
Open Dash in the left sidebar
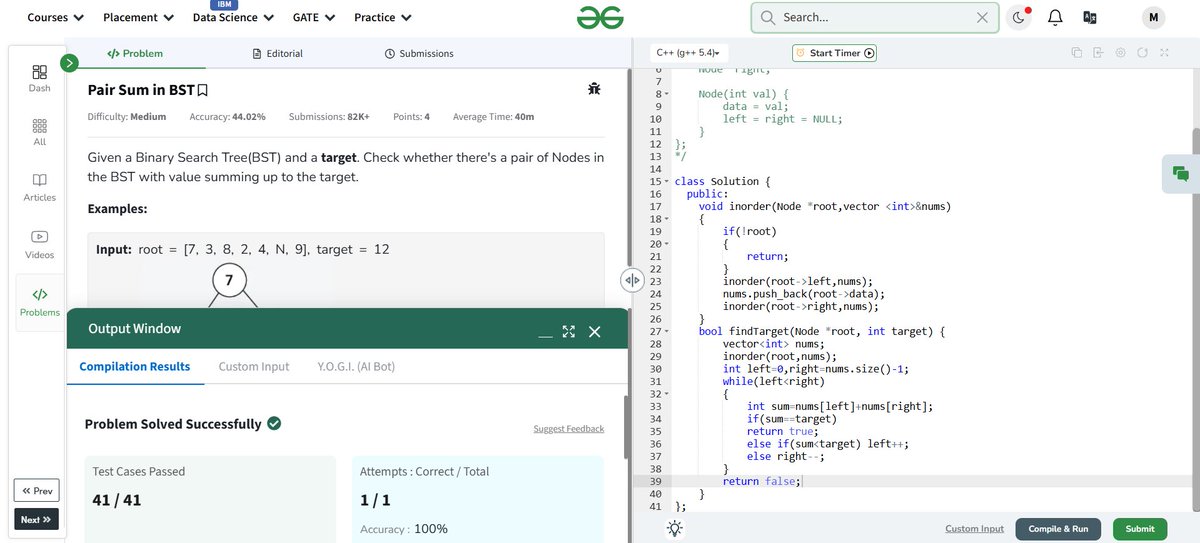(39, 79)
